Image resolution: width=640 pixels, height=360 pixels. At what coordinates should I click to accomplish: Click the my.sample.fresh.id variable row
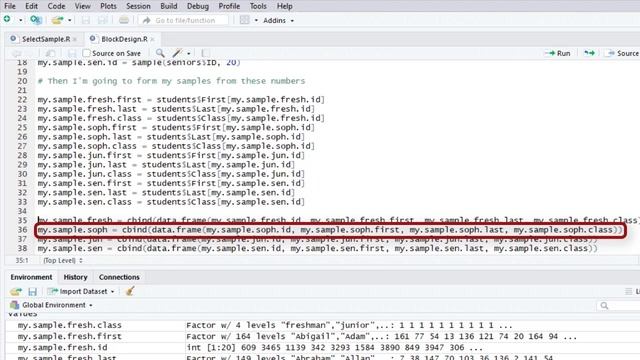coord(322,347)
